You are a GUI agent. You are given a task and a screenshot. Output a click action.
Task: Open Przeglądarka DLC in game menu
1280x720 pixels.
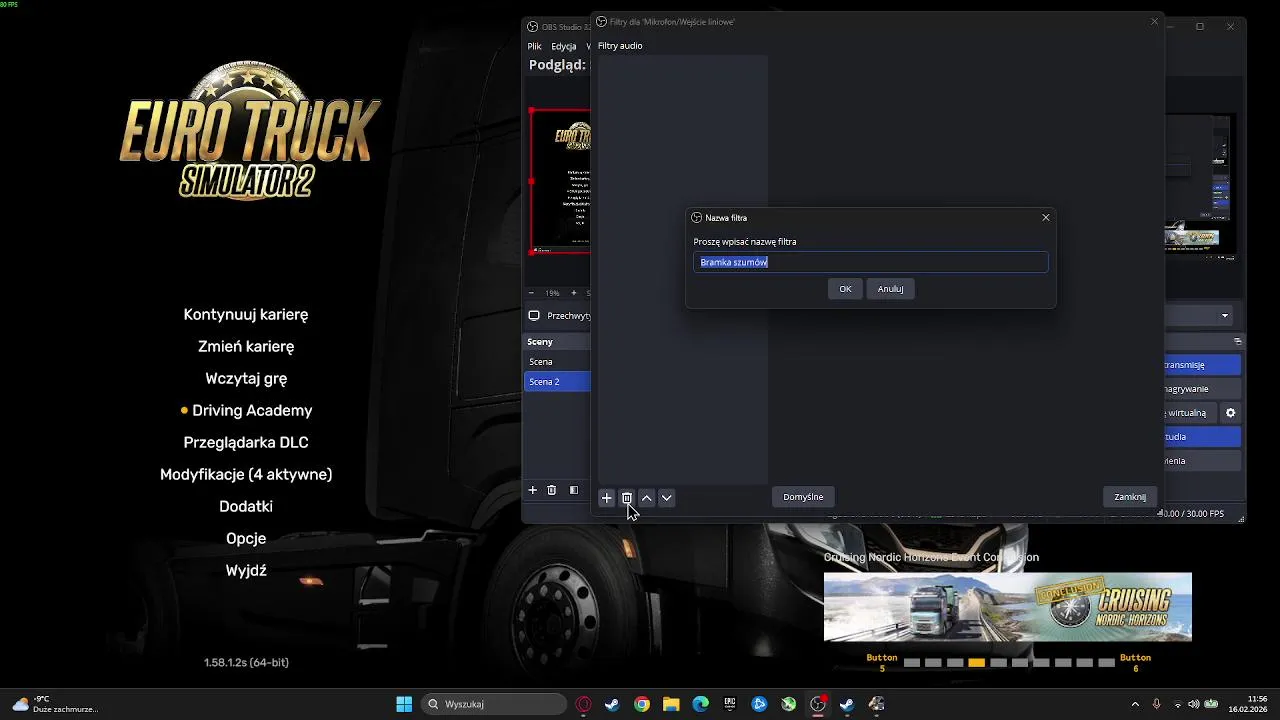[x=246, y=443]
